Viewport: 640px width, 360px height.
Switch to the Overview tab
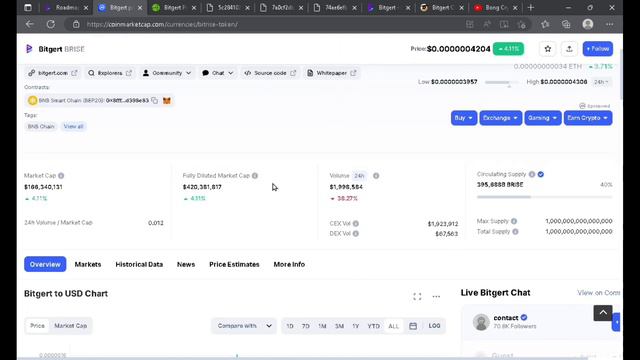pyautogui.click(x=45, y=264)
